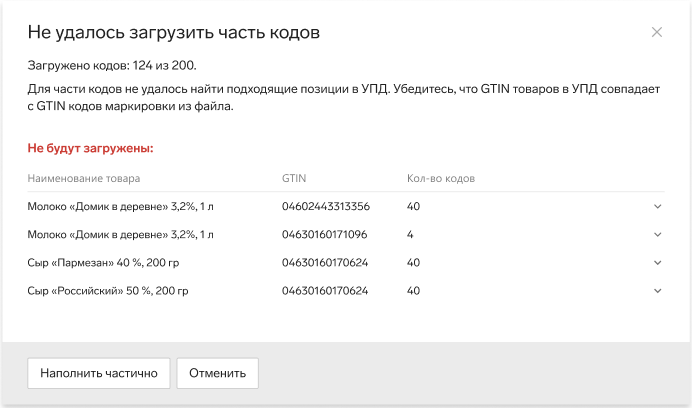Click the code count 4 in milk row
This screenshot has height=408, width=692.
point(410,234)
